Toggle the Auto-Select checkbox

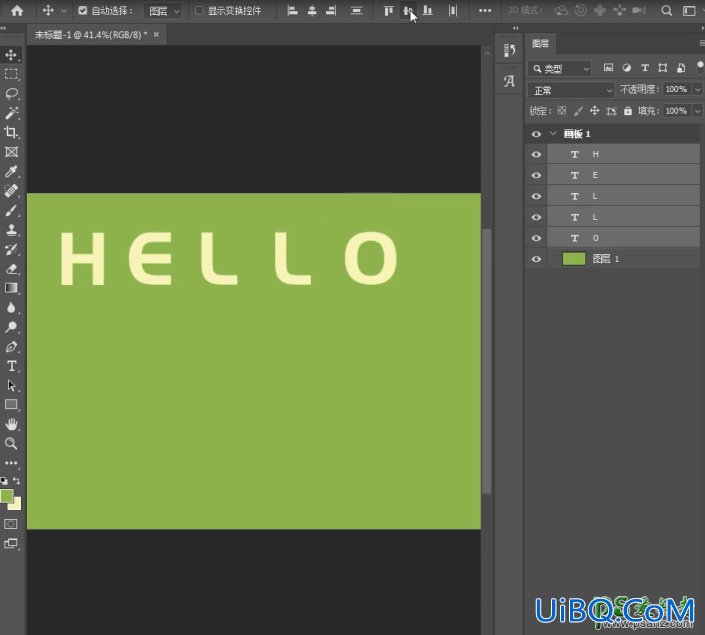click(83, 10)
